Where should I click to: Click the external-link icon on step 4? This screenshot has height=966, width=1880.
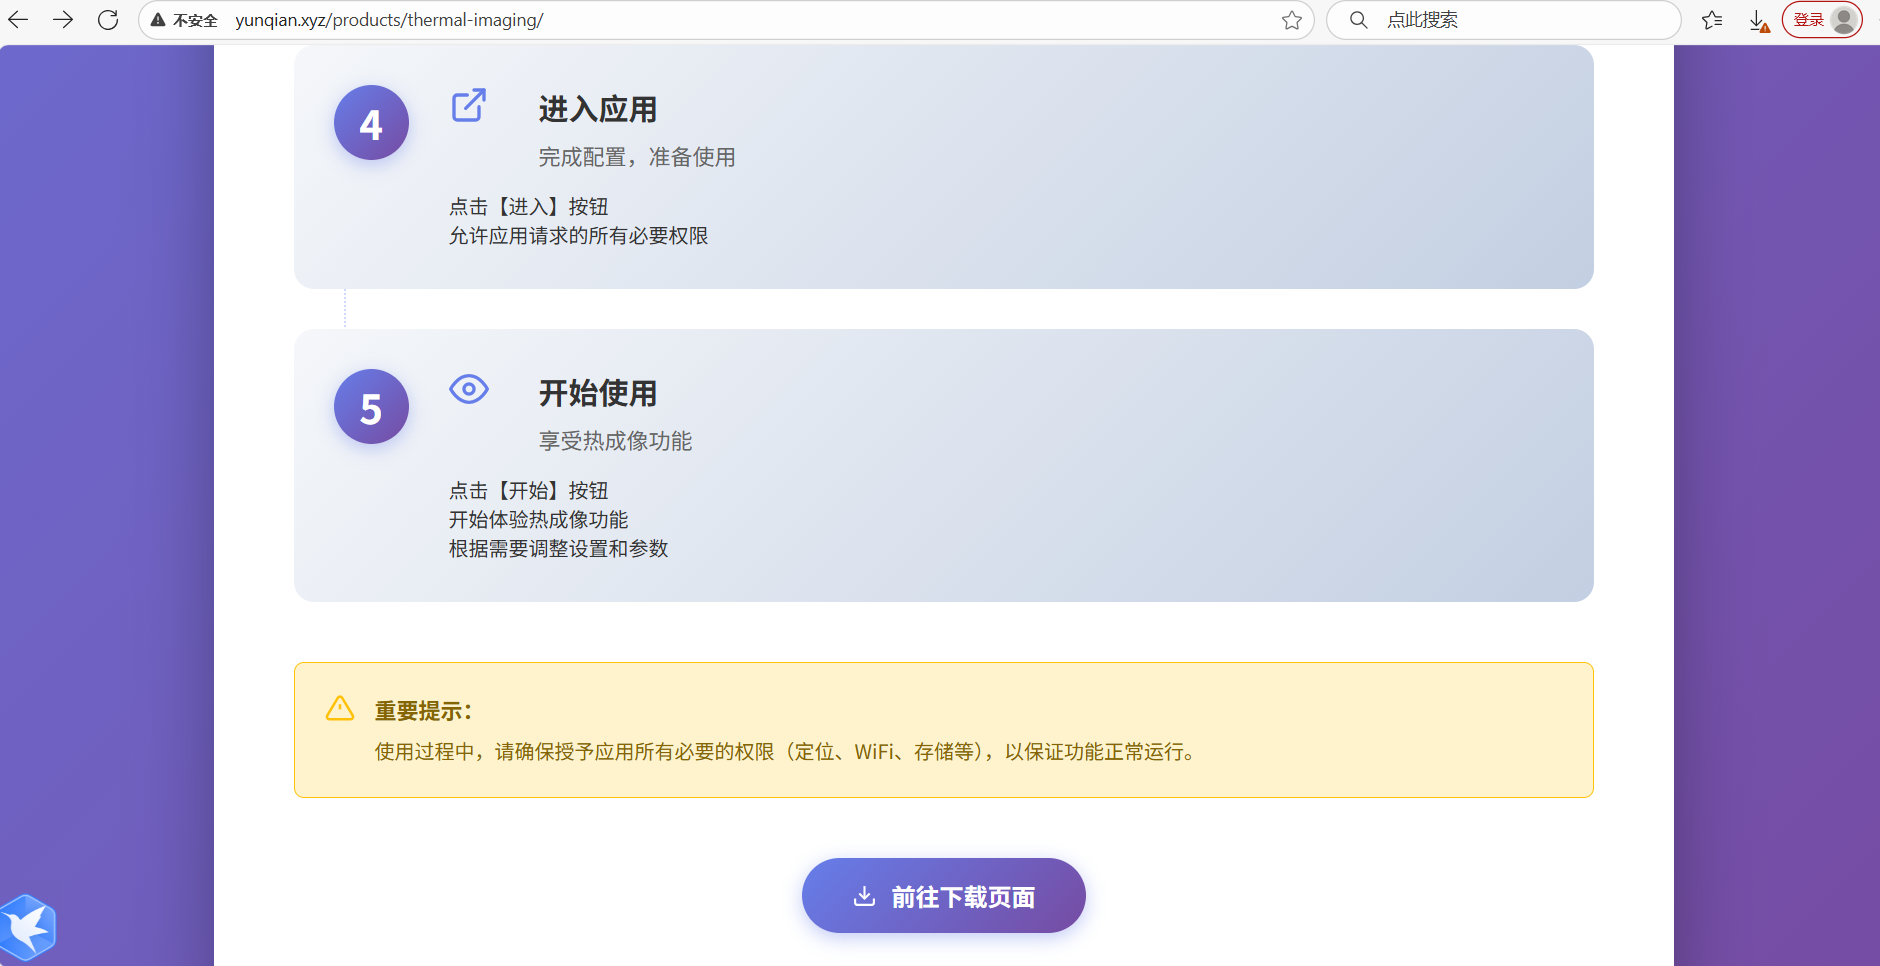click(468, 106)
